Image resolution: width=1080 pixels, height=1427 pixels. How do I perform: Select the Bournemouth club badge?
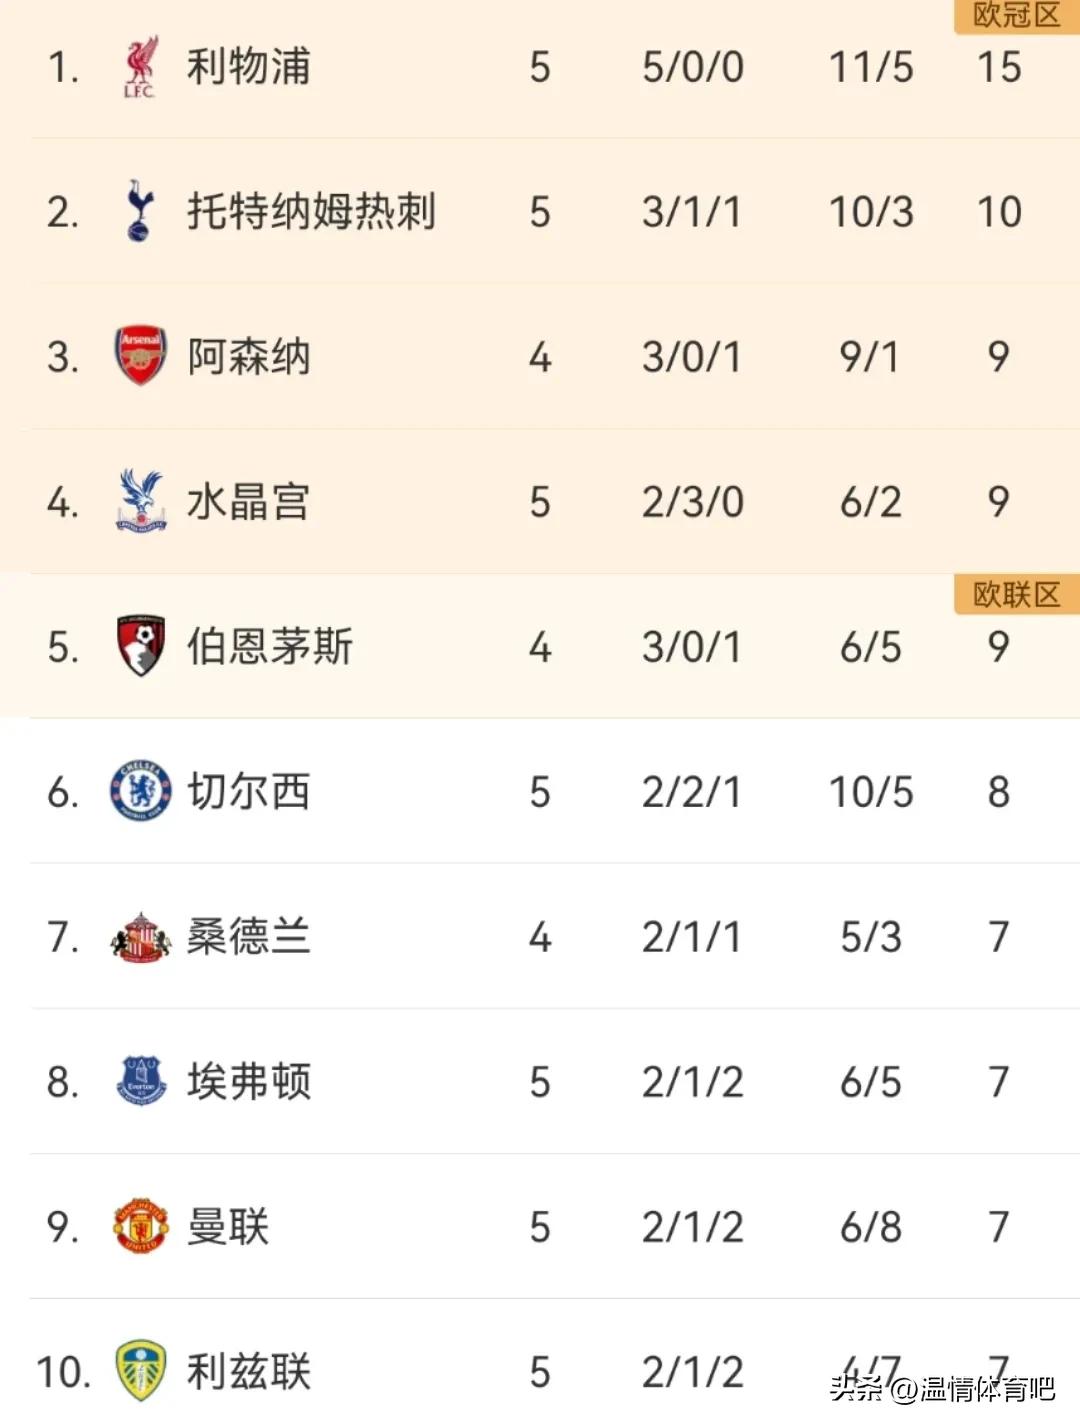point(140,646)
